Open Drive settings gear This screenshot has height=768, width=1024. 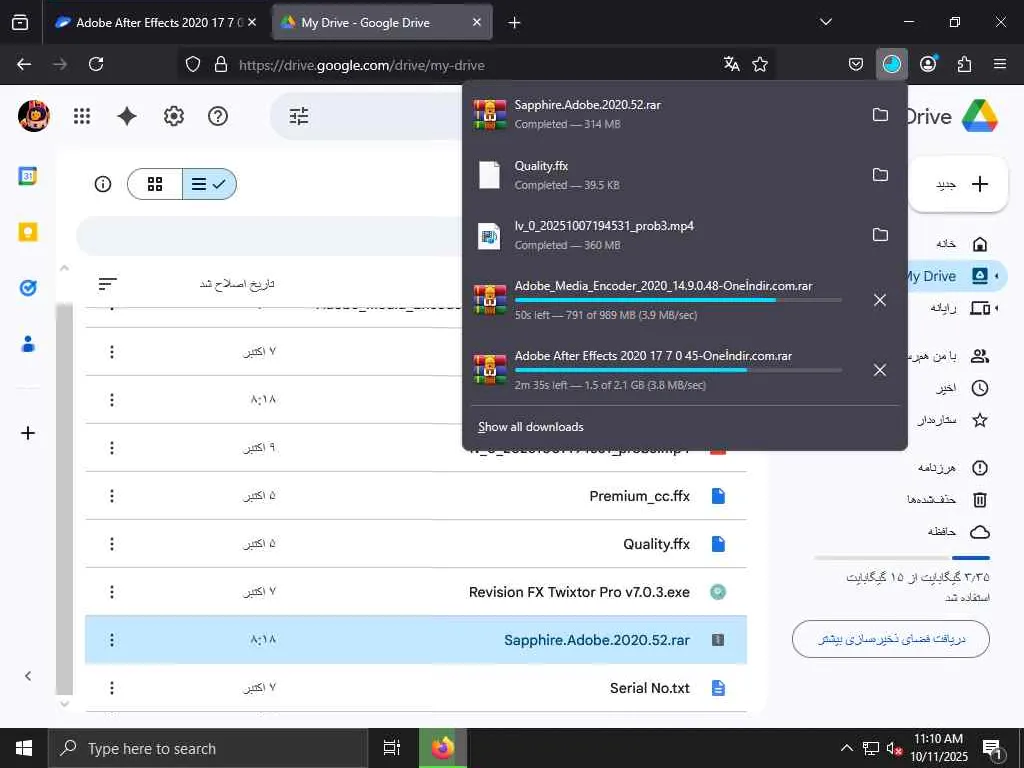click(x=174, y=116)
